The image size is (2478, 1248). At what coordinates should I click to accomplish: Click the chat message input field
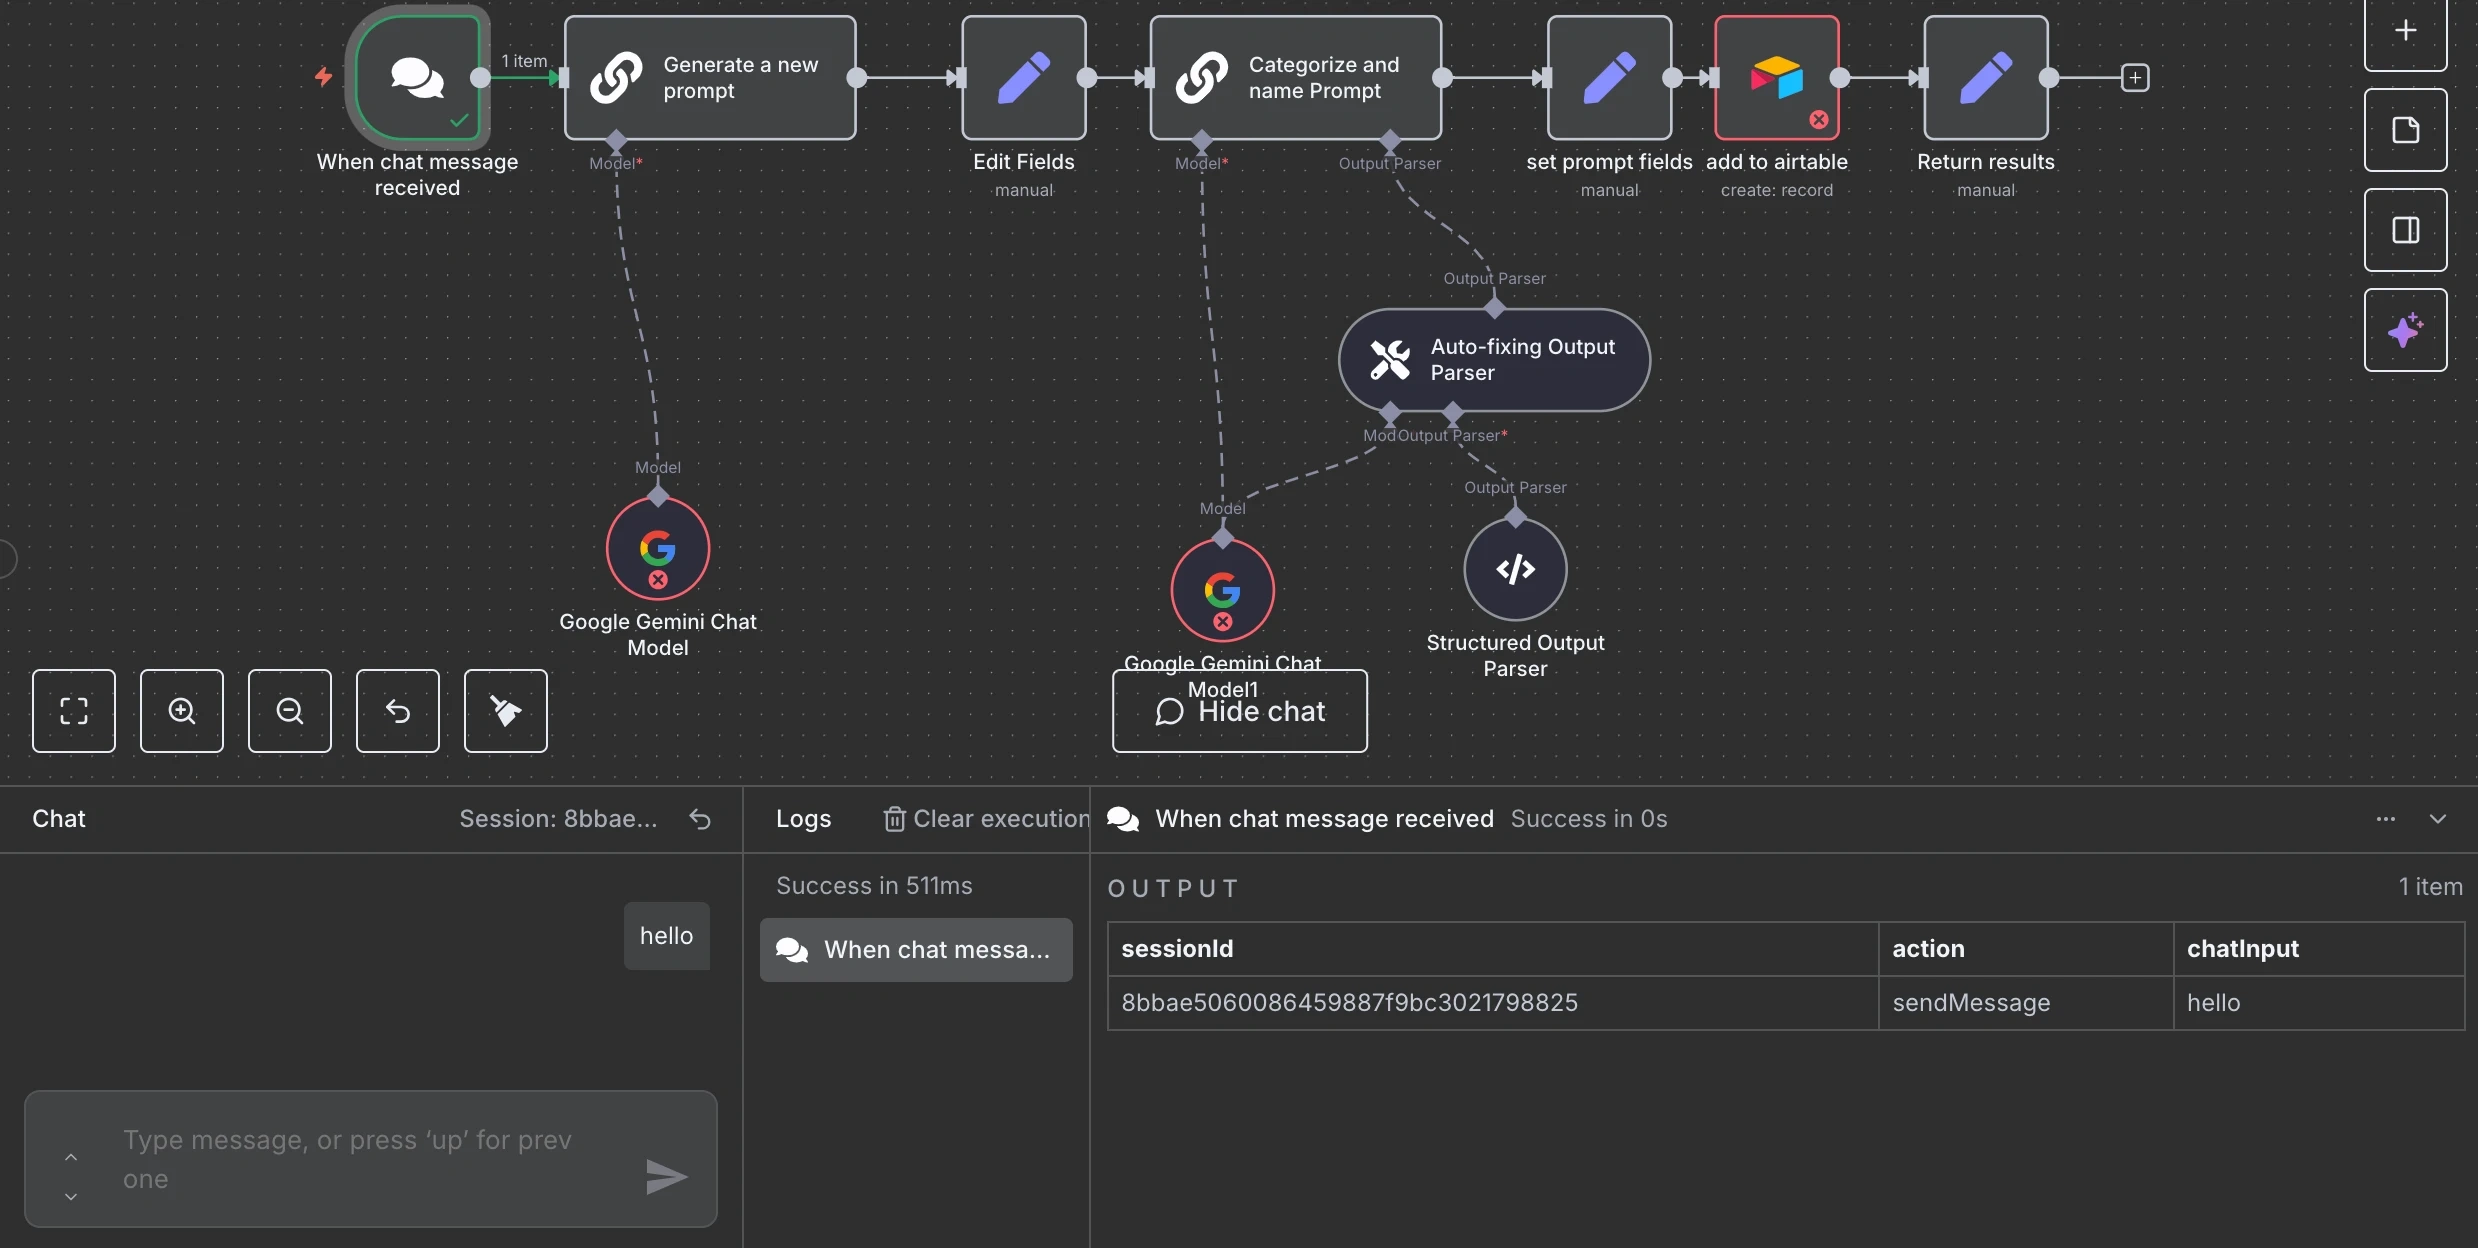[x=360, y=1159]
